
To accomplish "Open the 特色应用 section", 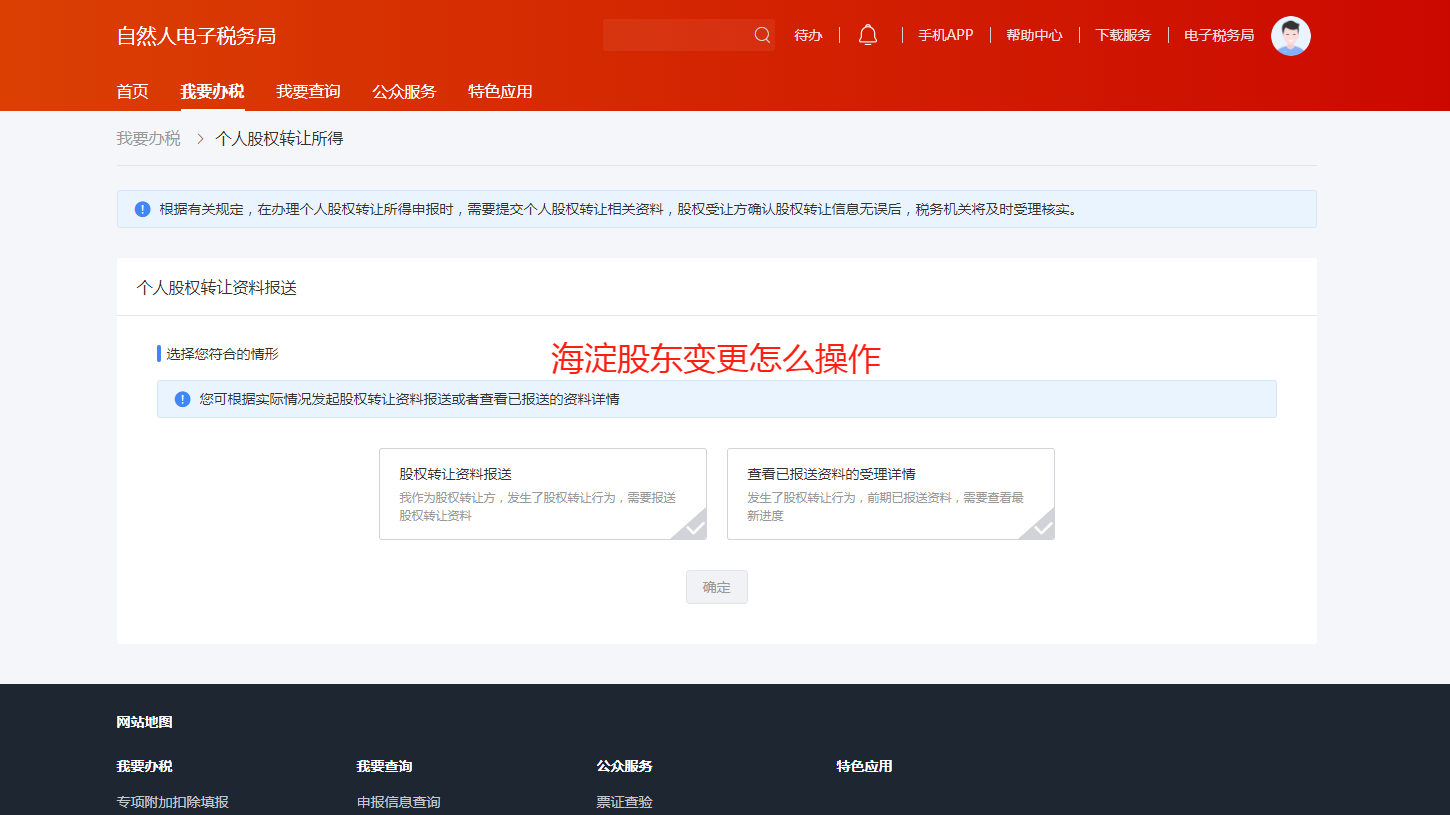I will point(500,91).
